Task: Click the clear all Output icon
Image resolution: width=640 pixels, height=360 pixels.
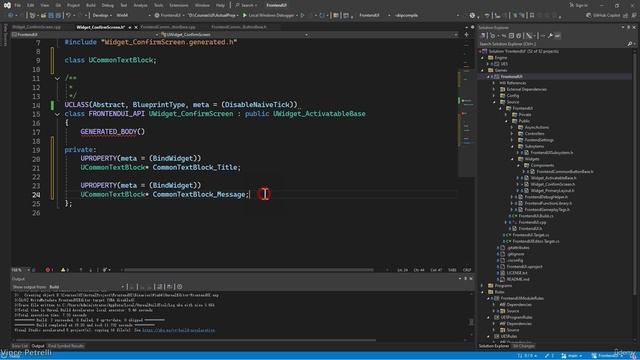Action: pyautogui.click(x=160, y=287)
